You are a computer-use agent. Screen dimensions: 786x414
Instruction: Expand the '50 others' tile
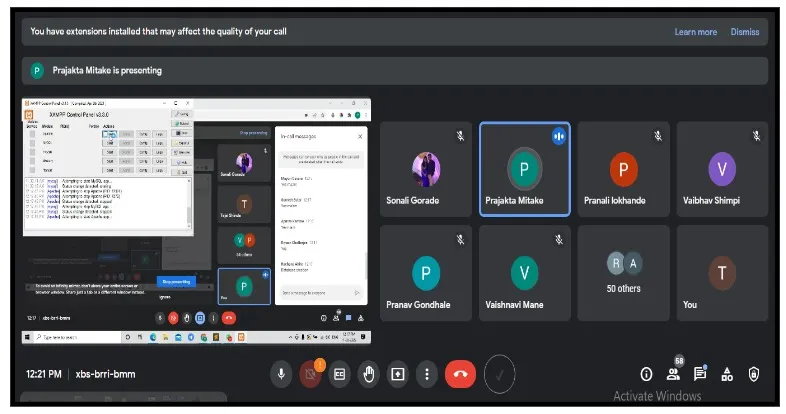pyautogui.click(x=623, y=273)
